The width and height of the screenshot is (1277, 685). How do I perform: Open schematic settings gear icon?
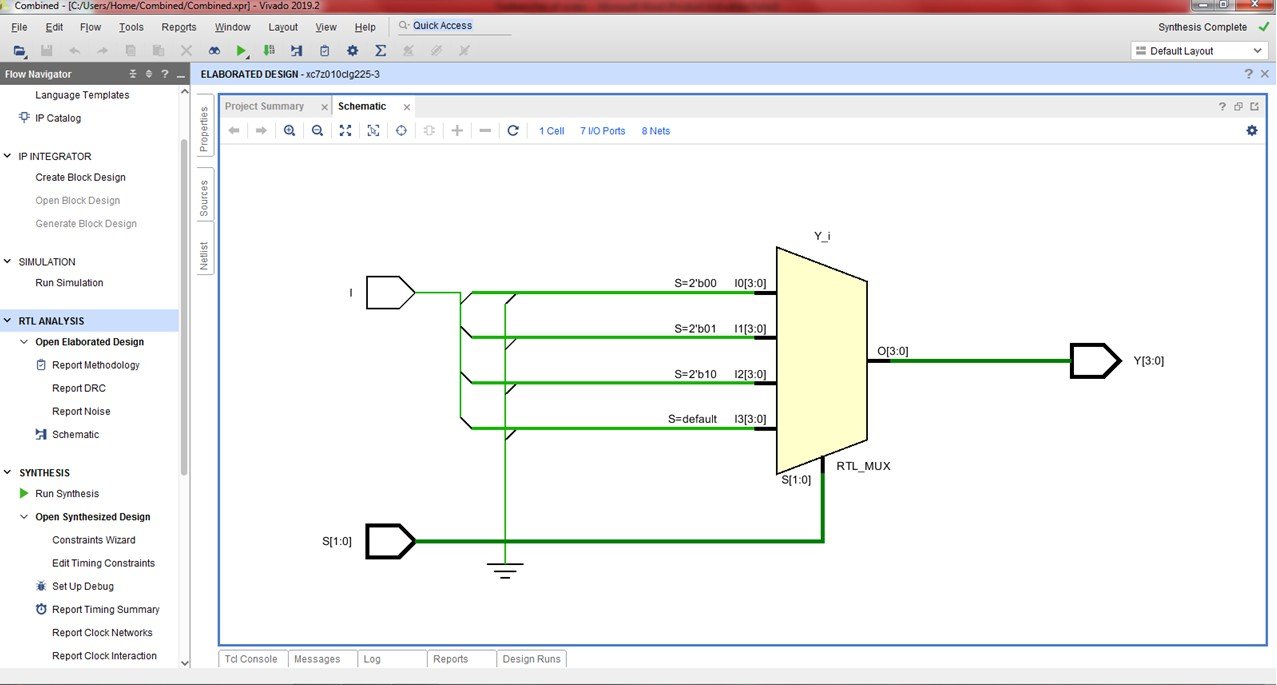coord(1251,131)
